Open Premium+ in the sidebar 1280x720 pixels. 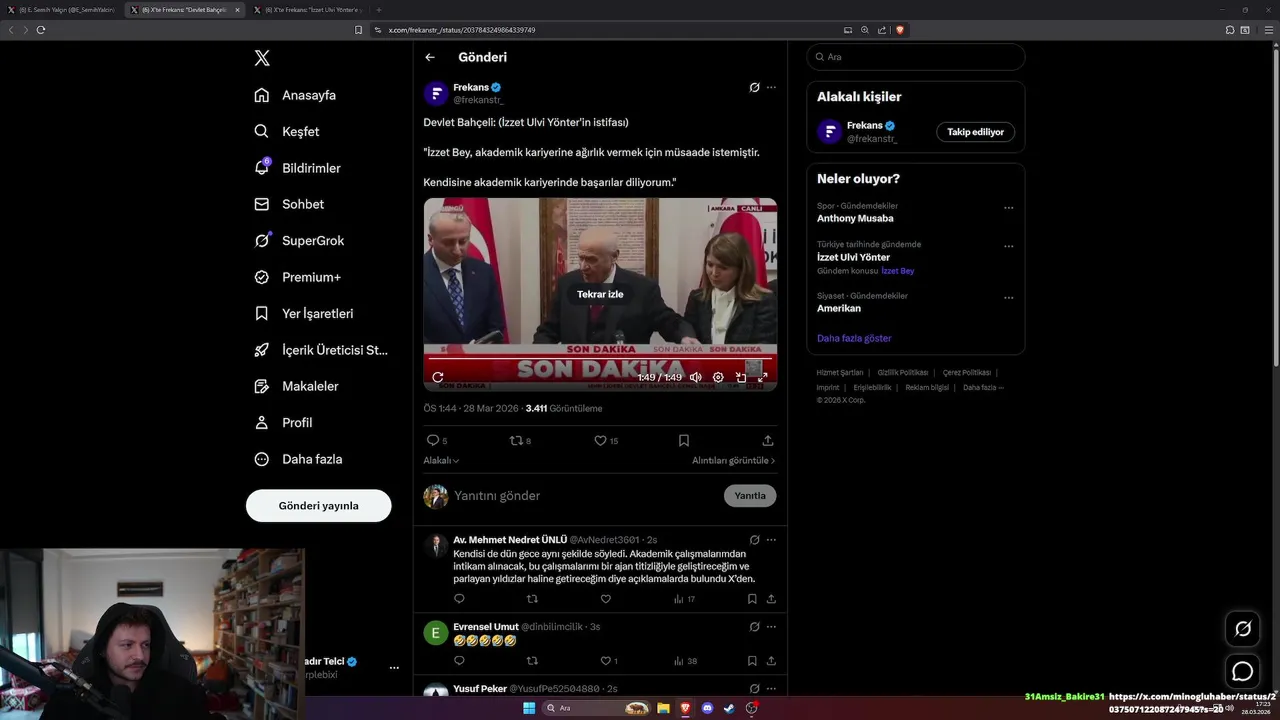click(x=297, y=277)
